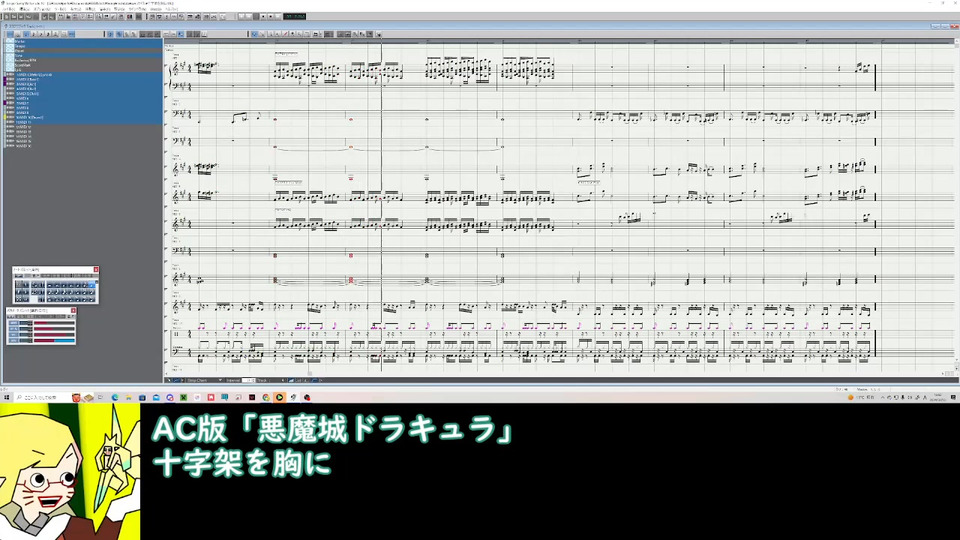
Task: Pick the highlighted note value in note palette
Action: [92, 285]
